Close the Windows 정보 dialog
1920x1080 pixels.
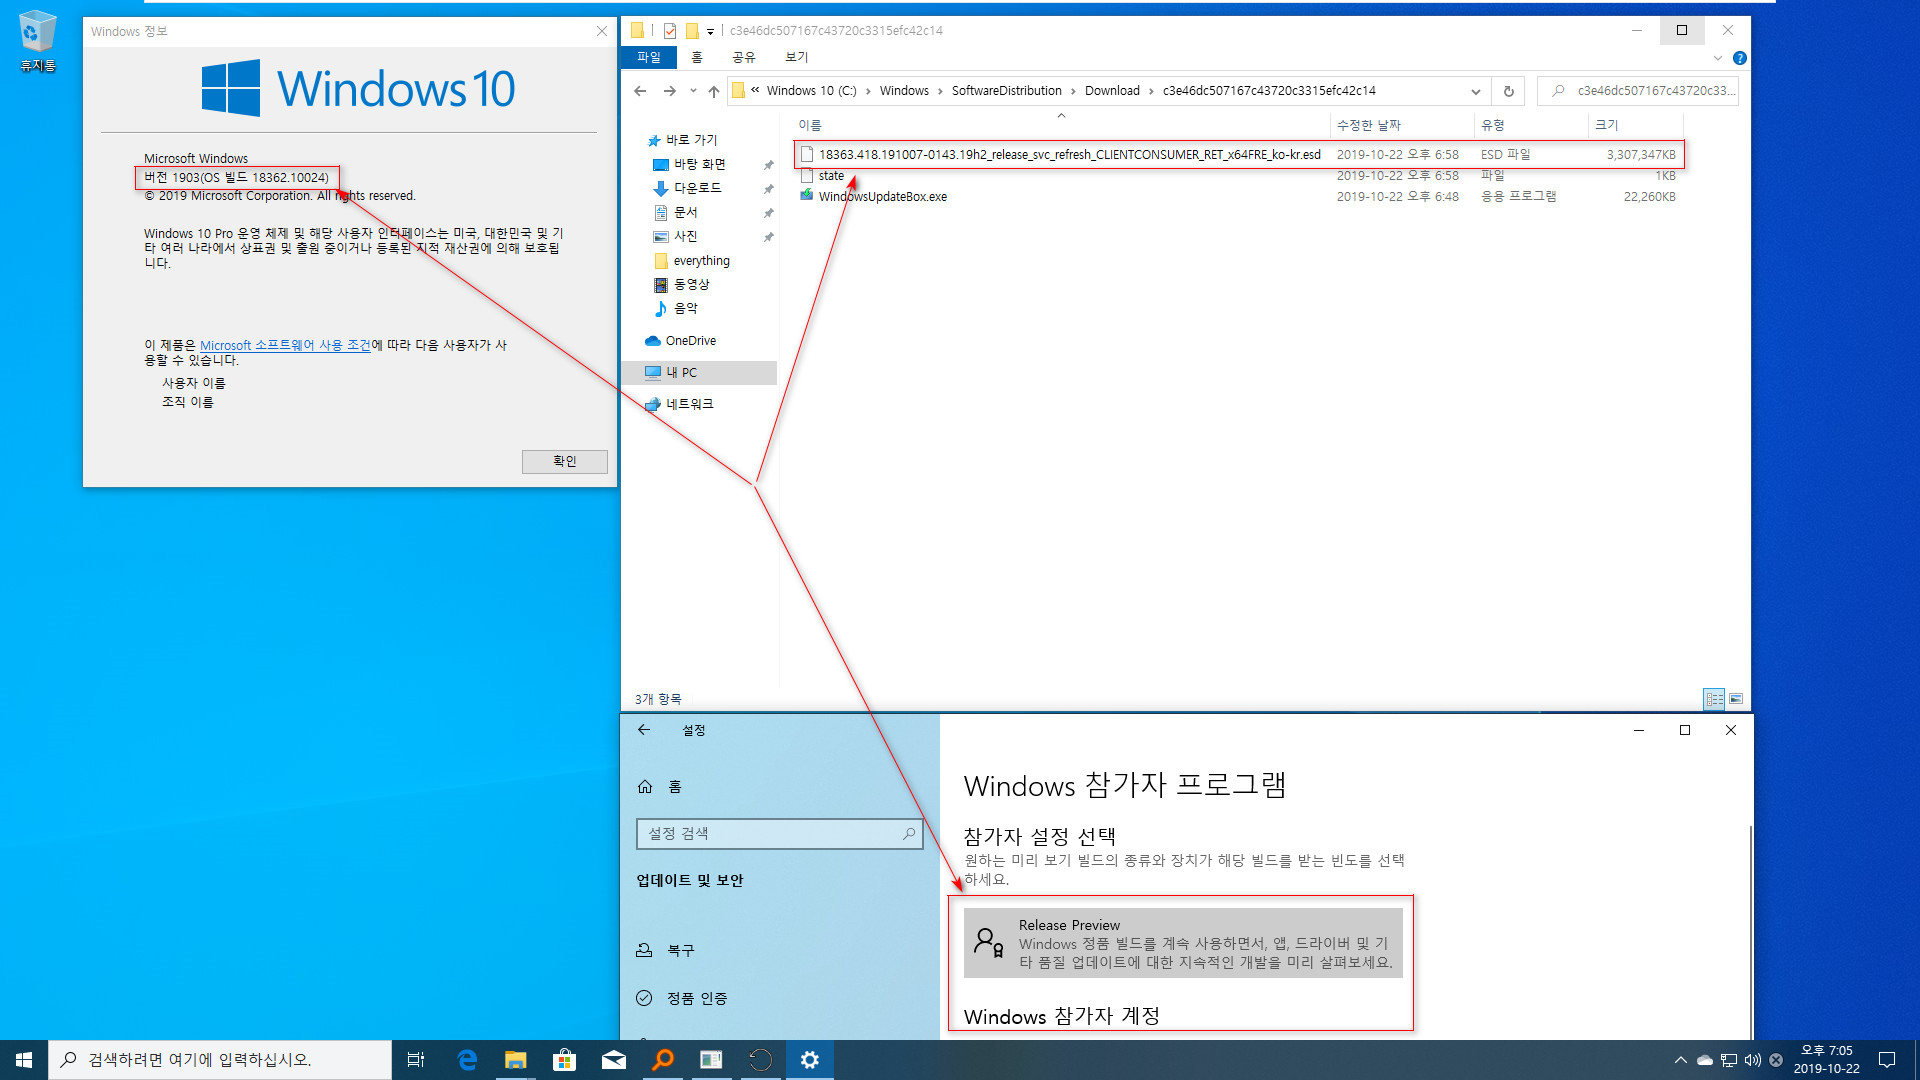pos(602,31)
